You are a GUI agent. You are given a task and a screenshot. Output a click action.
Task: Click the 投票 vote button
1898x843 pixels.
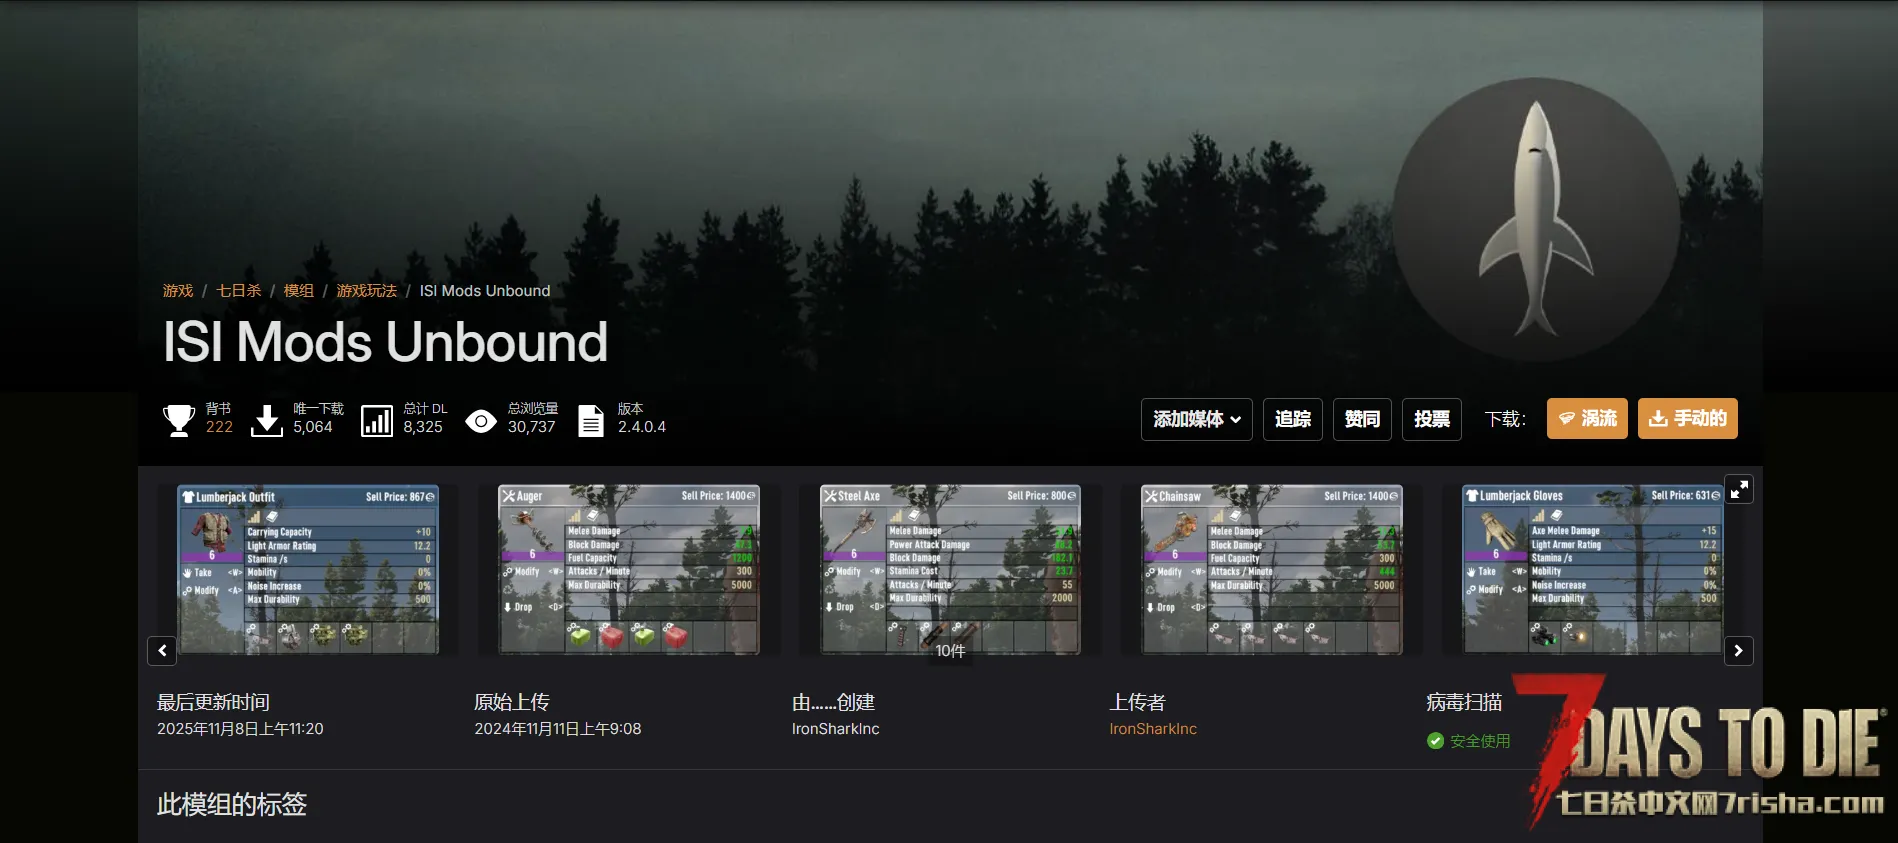1431,419
